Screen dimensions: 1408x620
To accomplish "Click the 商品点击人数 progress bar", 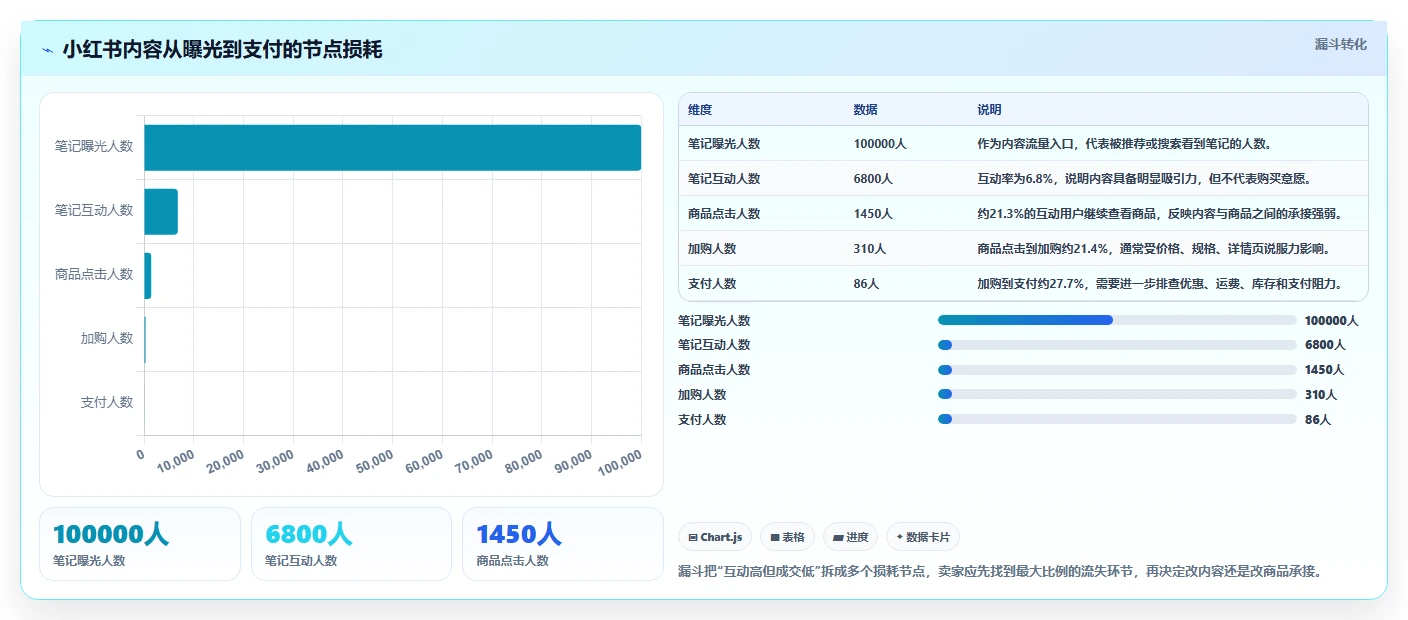I will (x=1117, y=370).
